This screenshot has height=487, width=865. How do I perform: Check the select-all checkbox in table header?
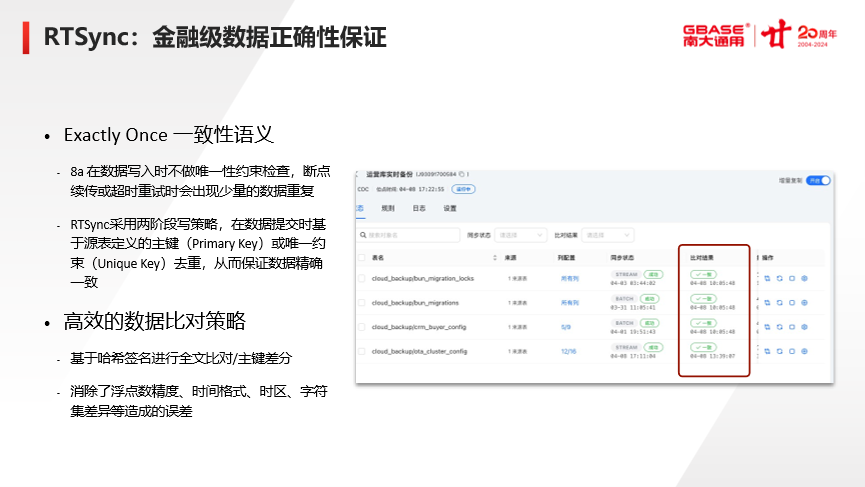(x=362, y=258)
